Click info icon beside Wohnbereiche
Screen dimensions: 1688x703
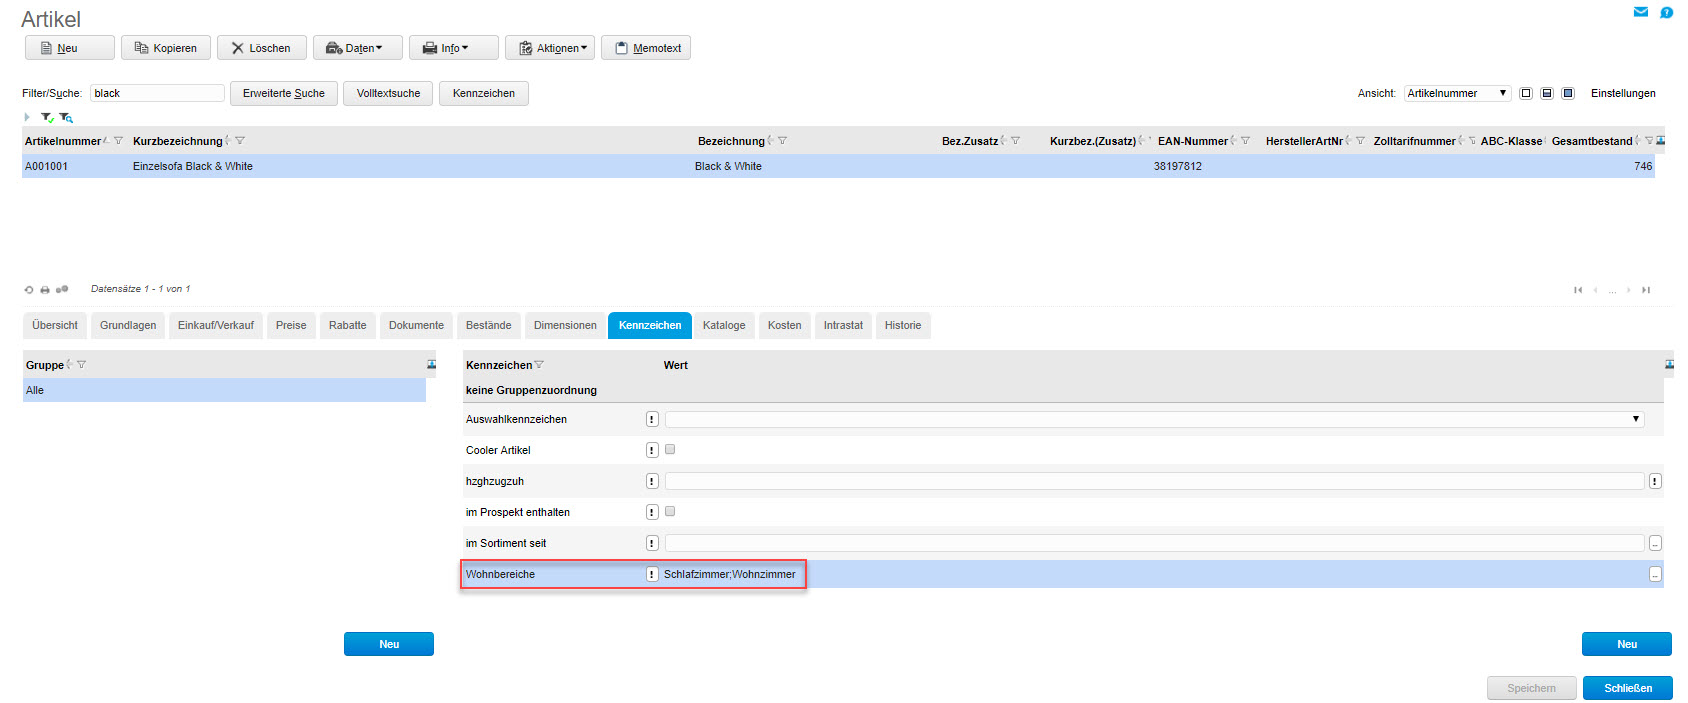click(x=652, y=574)
